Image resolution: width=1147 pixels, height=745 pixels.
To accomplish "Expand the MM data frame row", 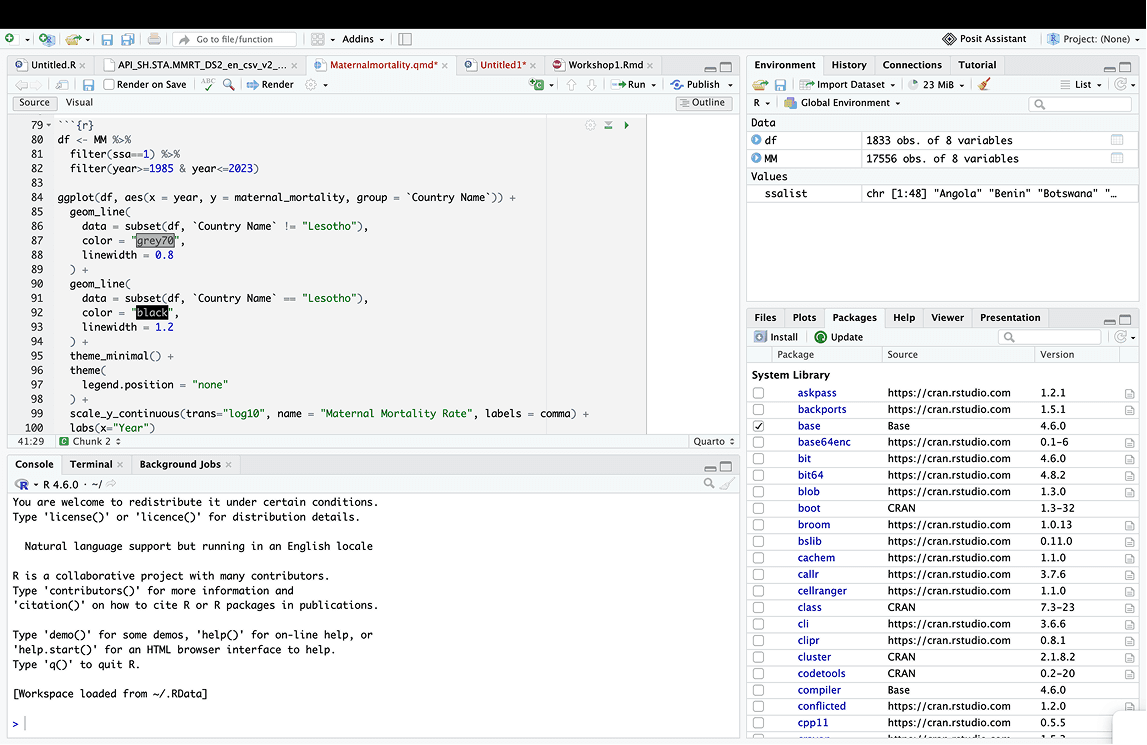I will click(x=756, y=158).
